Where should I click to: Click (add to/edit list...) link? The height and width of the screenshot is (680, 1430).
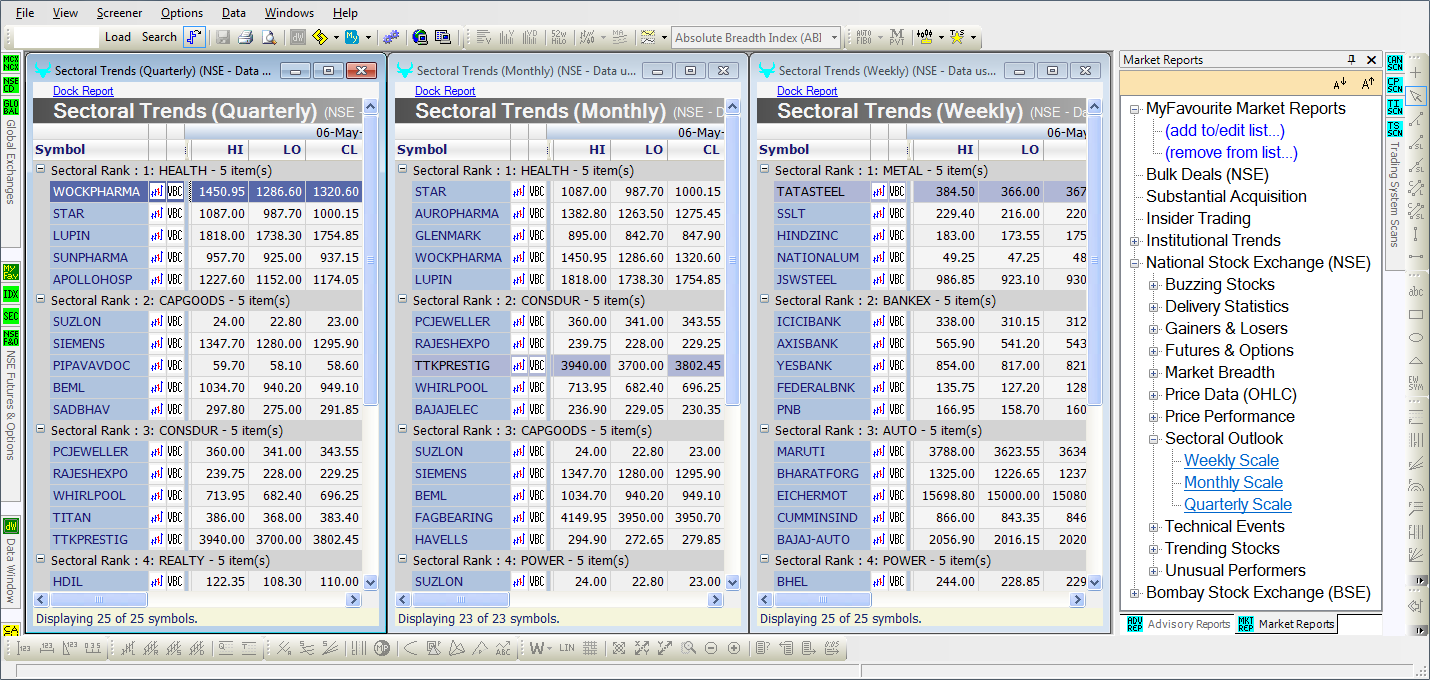point(1224,131)
